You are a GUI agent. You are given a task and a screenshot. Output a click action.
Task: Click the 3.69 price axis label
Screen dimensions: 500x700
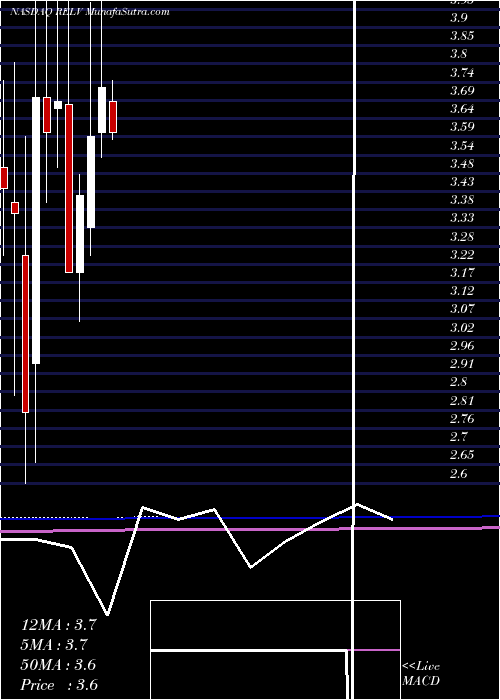click(462, 91)
